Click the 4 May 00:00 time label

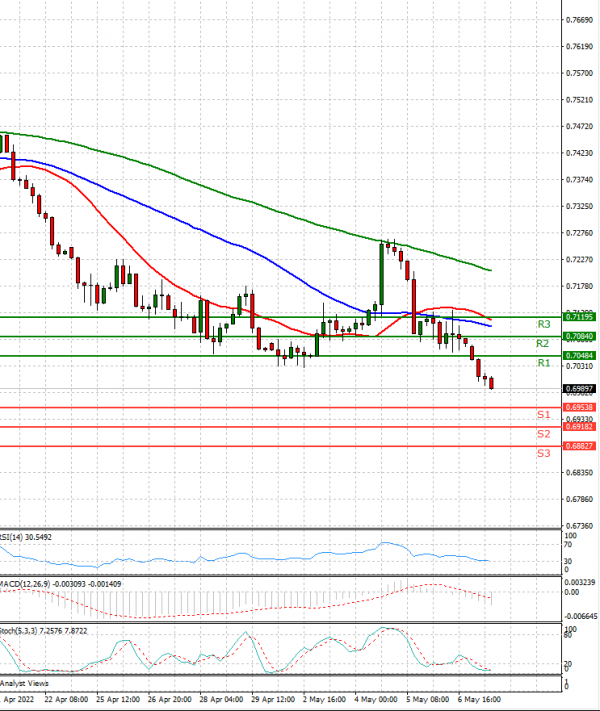(376, 699)
